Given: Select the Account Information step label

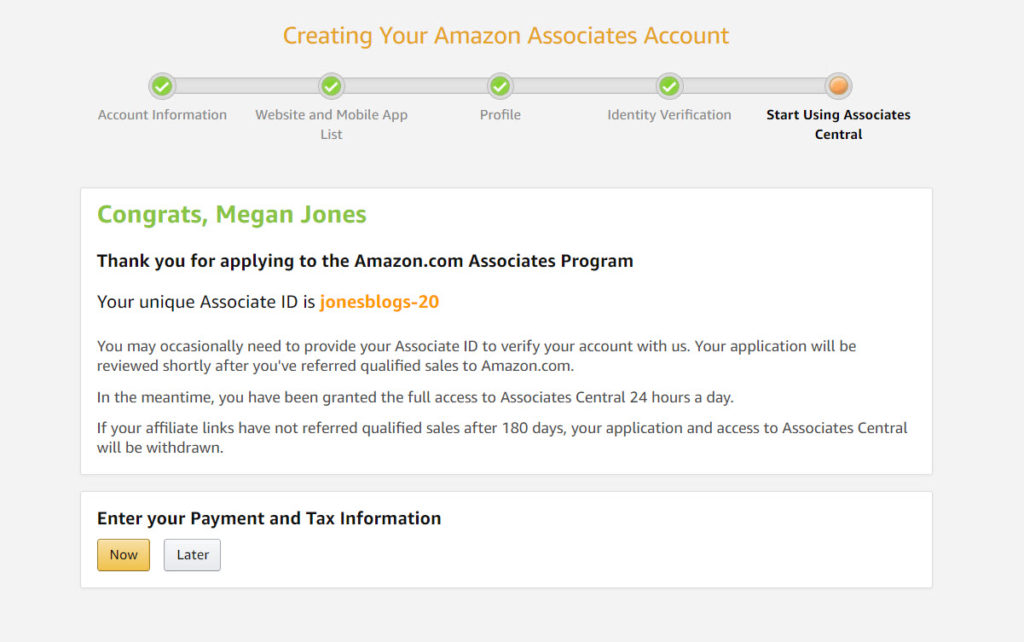Looking at the screenshot, I should (x=162, y=114).
